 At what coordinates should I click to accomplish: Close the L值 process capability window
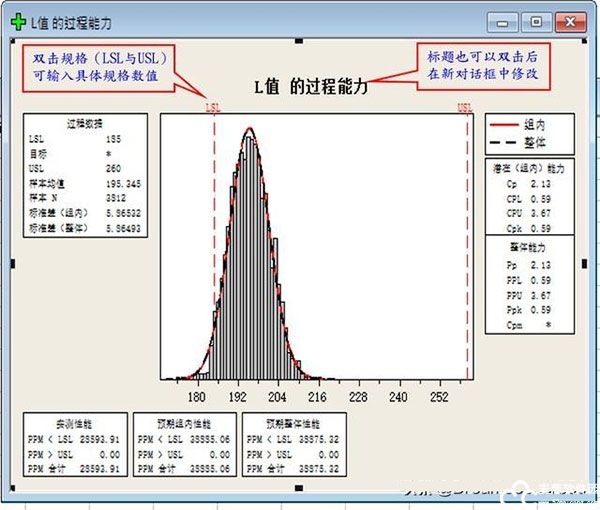point(571,23)
